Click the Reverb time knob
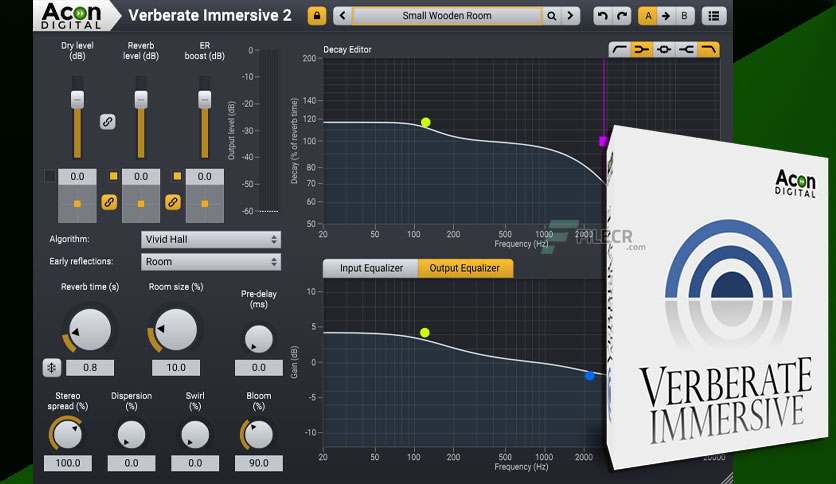The width and height of the screenshot is (836, 484). [x=90, y=330]
